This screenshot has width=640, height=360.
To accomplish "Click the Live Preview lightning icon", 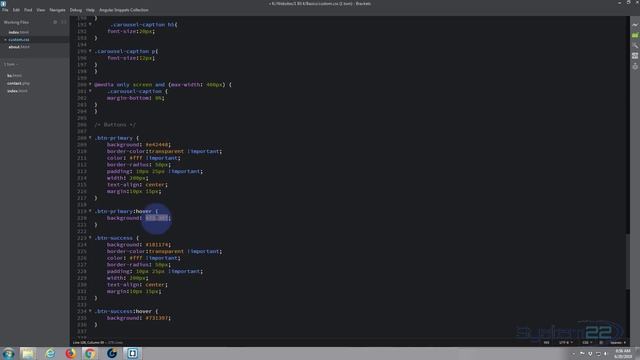I will (635, 25).
